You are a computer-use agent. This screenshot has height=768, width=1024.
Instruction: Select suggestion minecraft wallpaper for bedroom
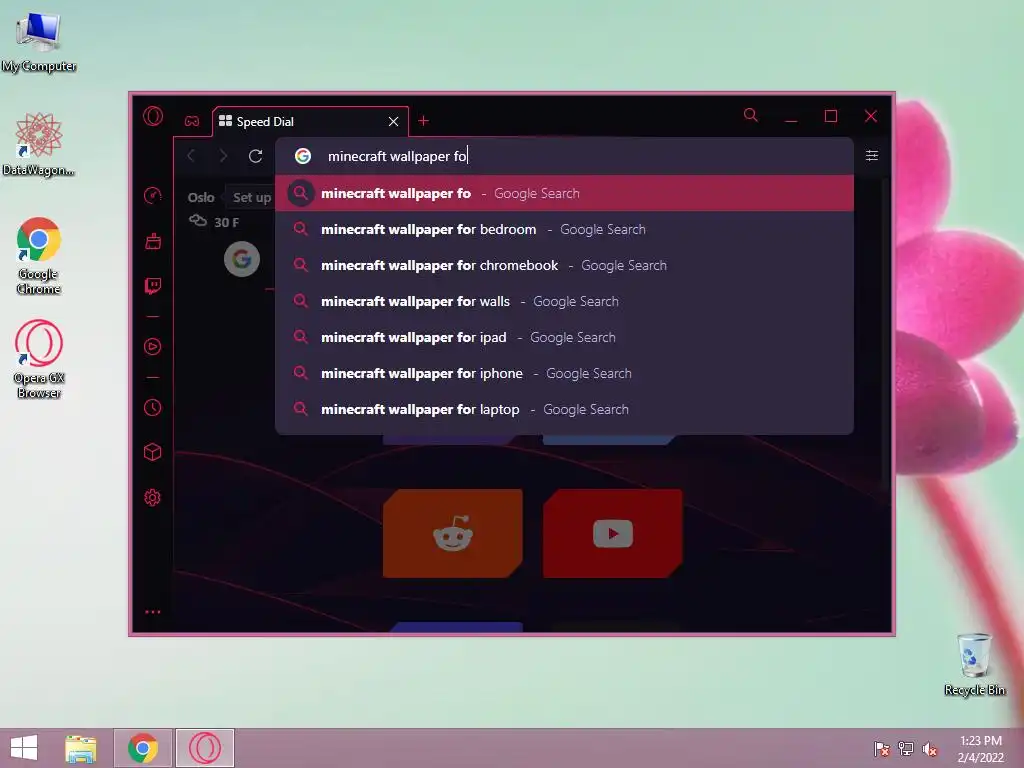point(564,229)
